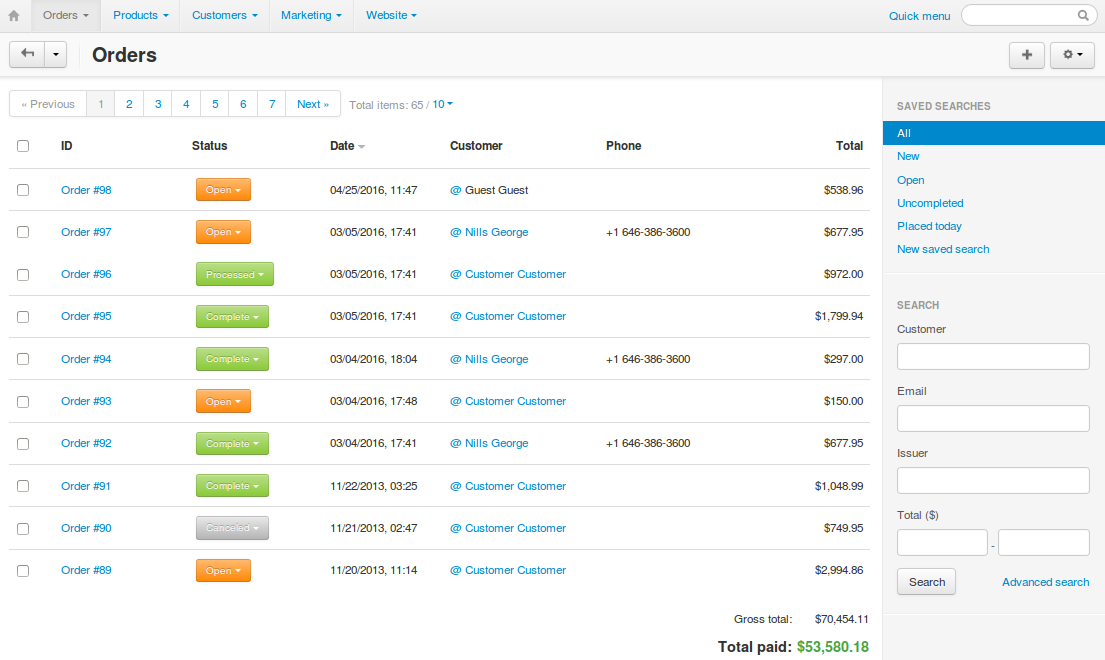Show the Placed today saved search
The height and width of the screenshot is (660, 1105).
(929, 226)
